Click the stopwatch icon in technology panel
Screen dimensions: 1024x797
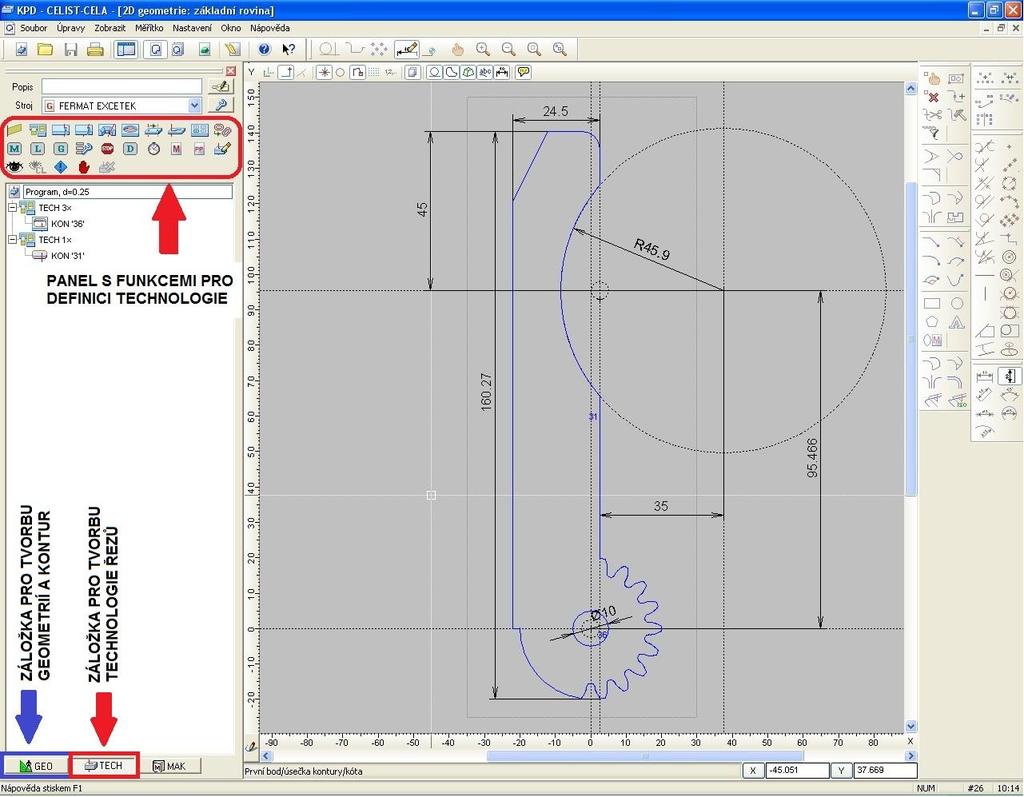point(153,149)
